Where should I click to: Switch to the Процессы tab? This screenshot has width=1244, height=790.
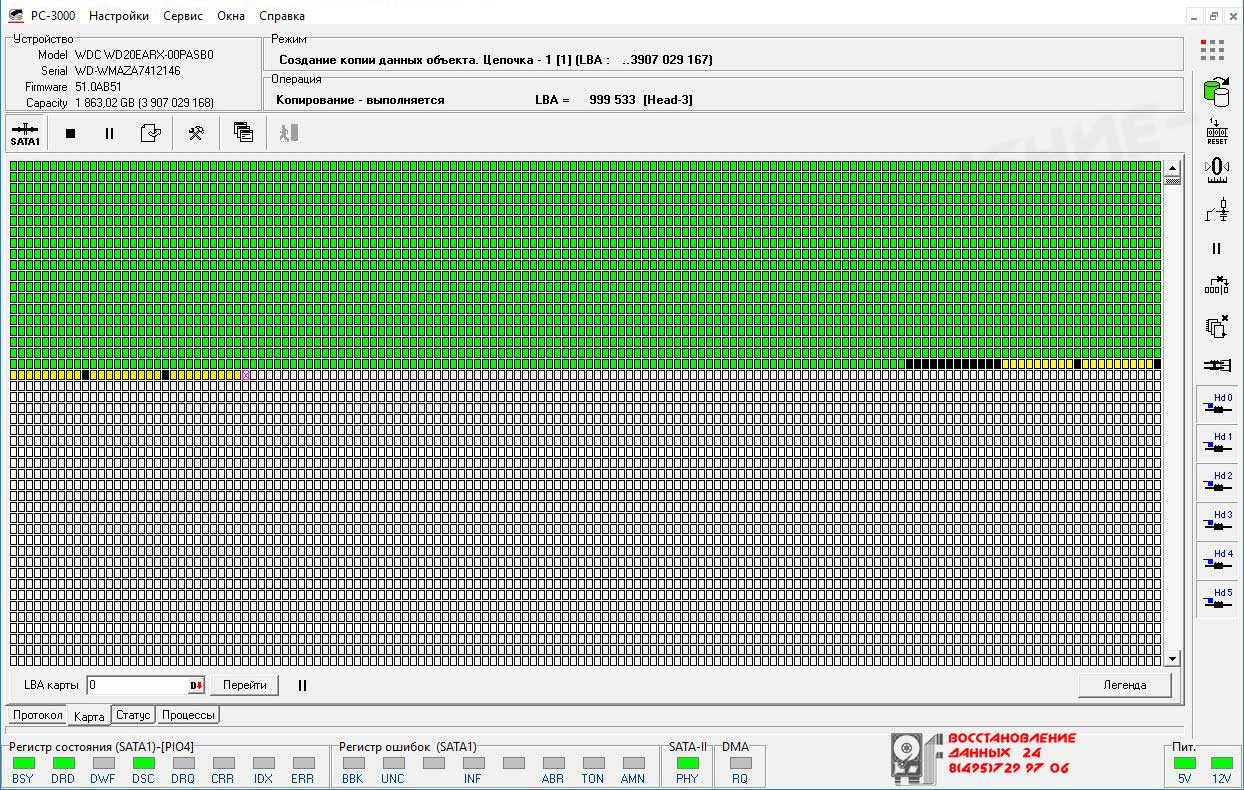tap(188, 716)
